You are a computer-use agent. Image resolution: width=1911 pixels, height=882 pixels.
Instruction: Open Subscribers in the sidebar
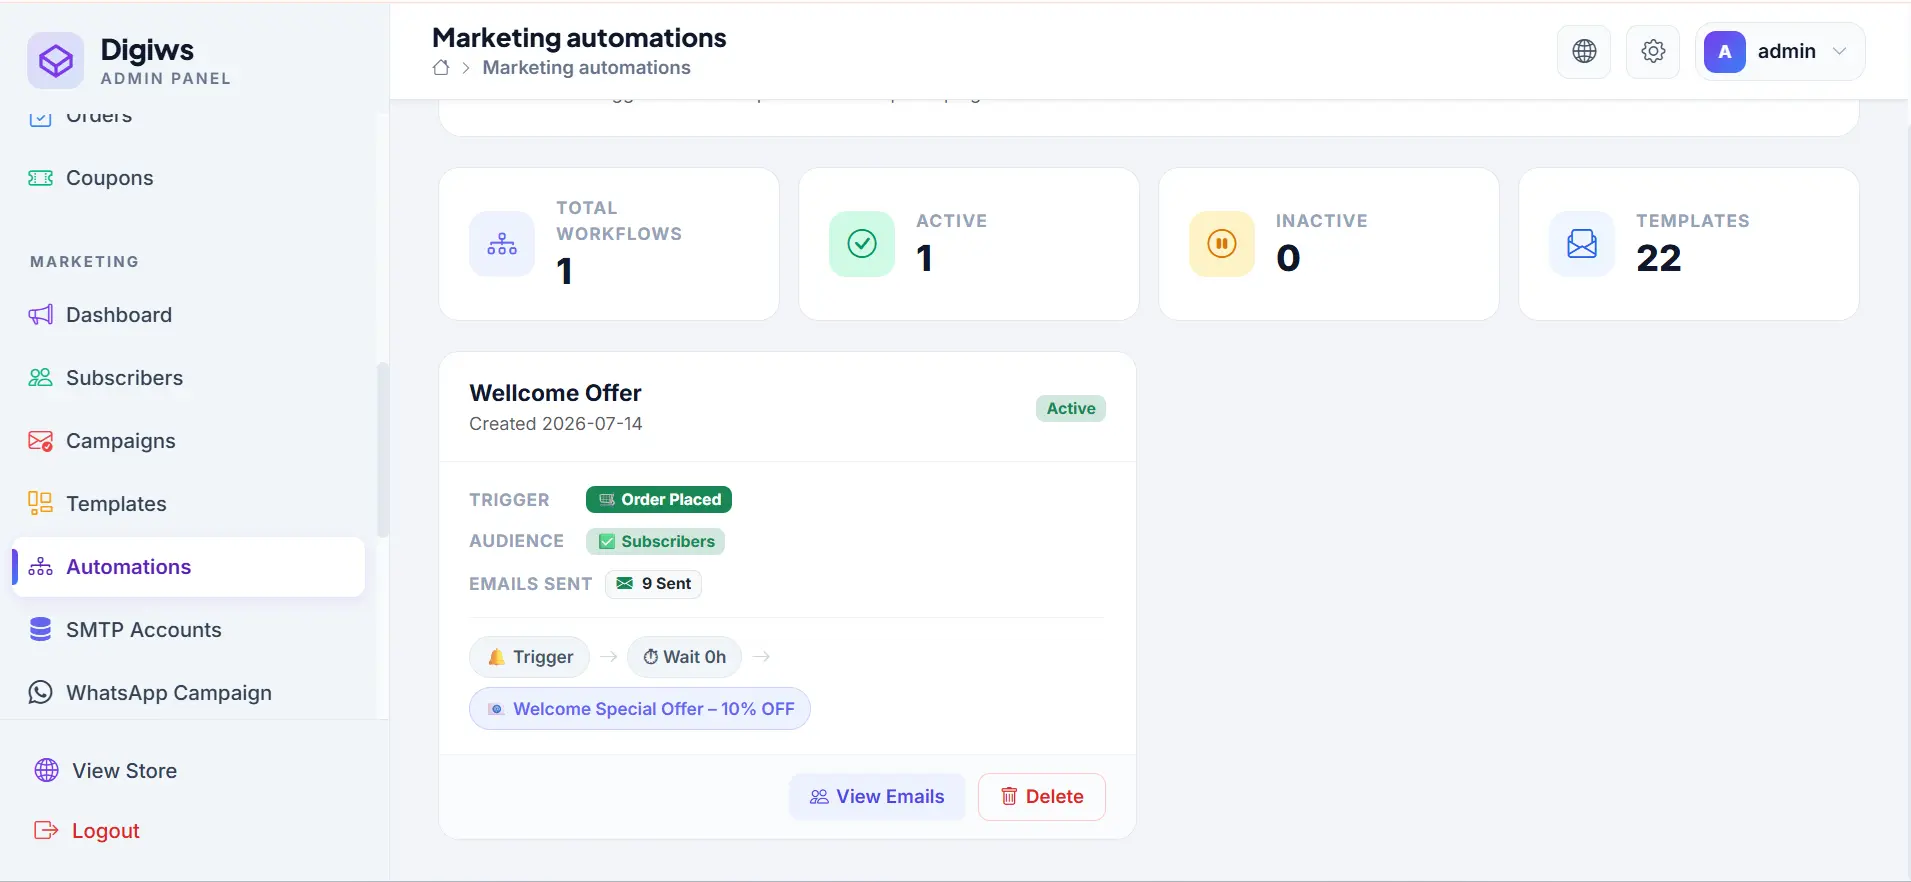(190, 378)
